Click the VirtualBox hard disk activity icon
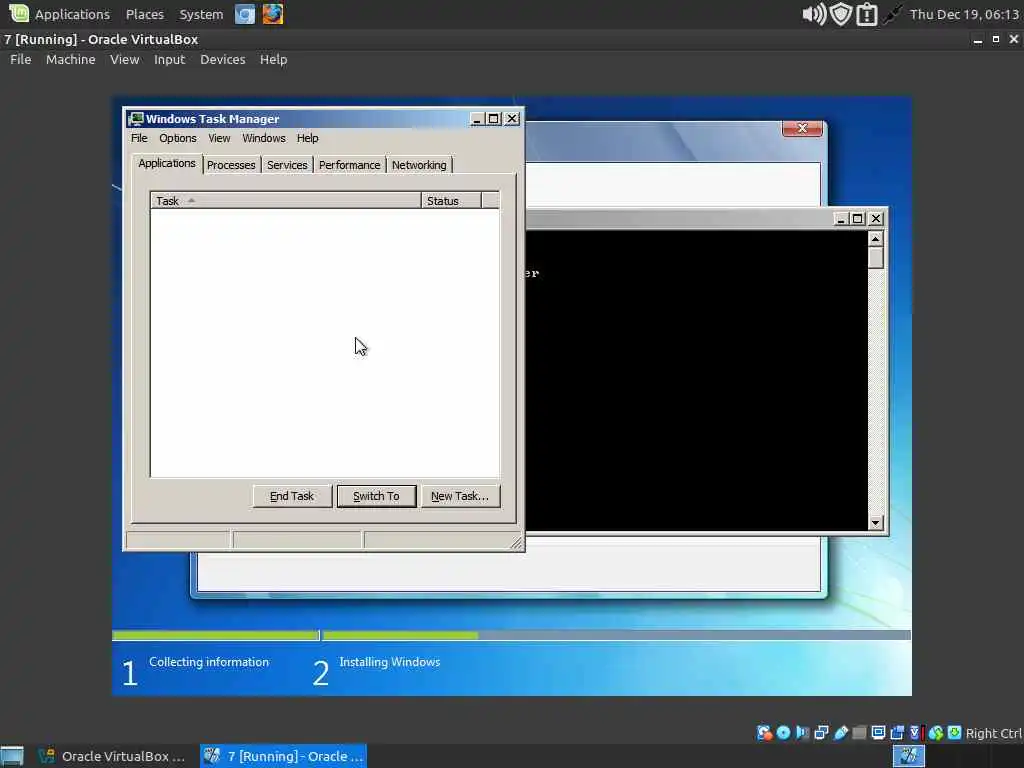The image size is (1024, 768). point(764,733)
